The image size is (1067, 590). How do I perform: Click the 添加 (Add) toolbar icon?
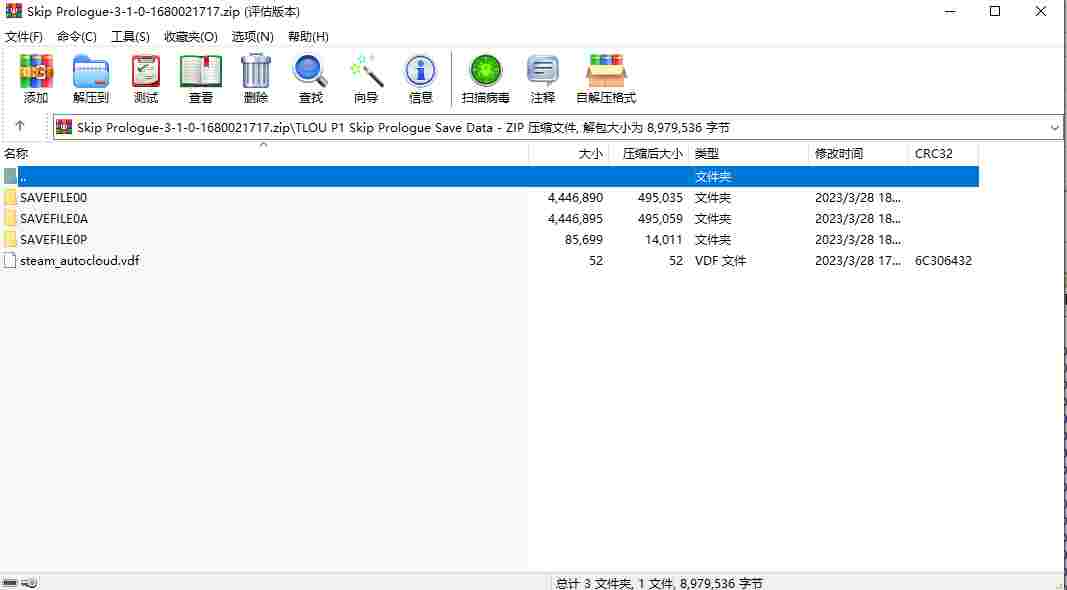(36, 71)
